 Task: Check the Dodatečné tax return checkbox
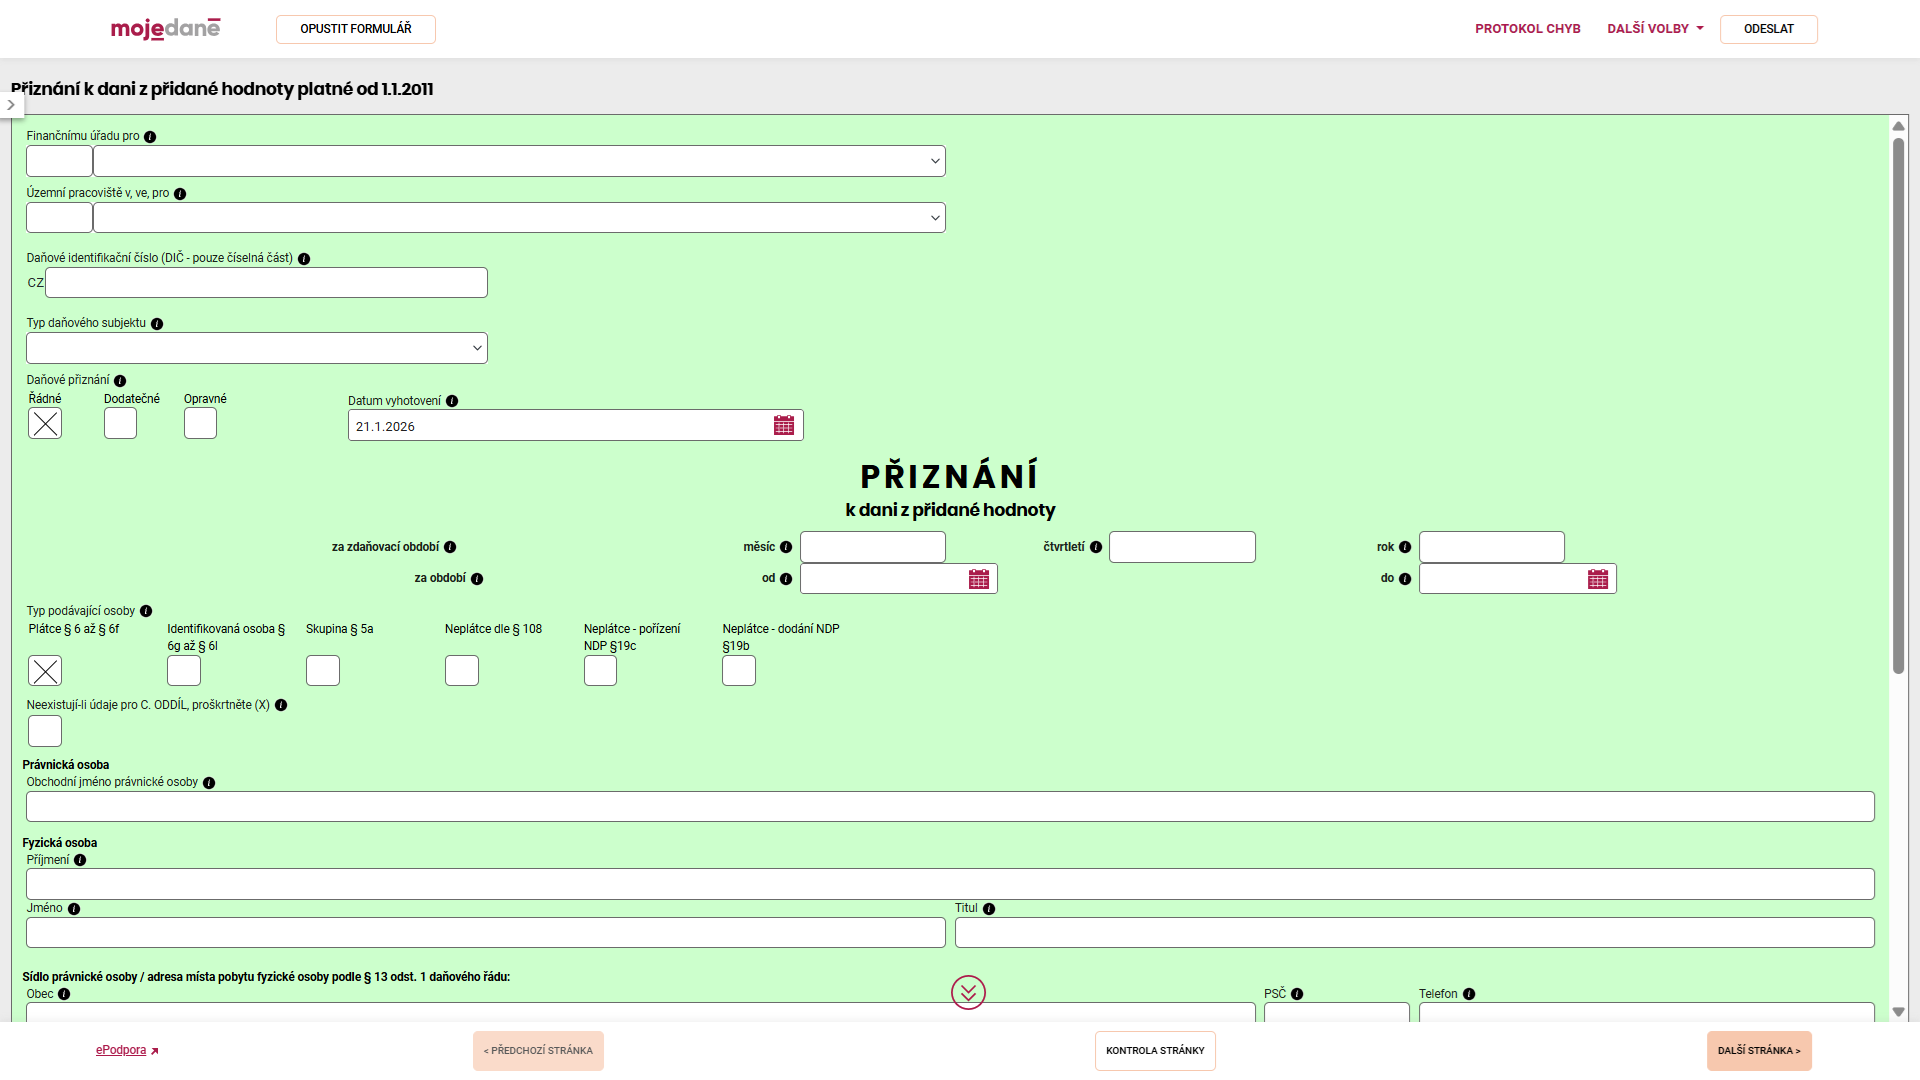[x=120, y=424]
